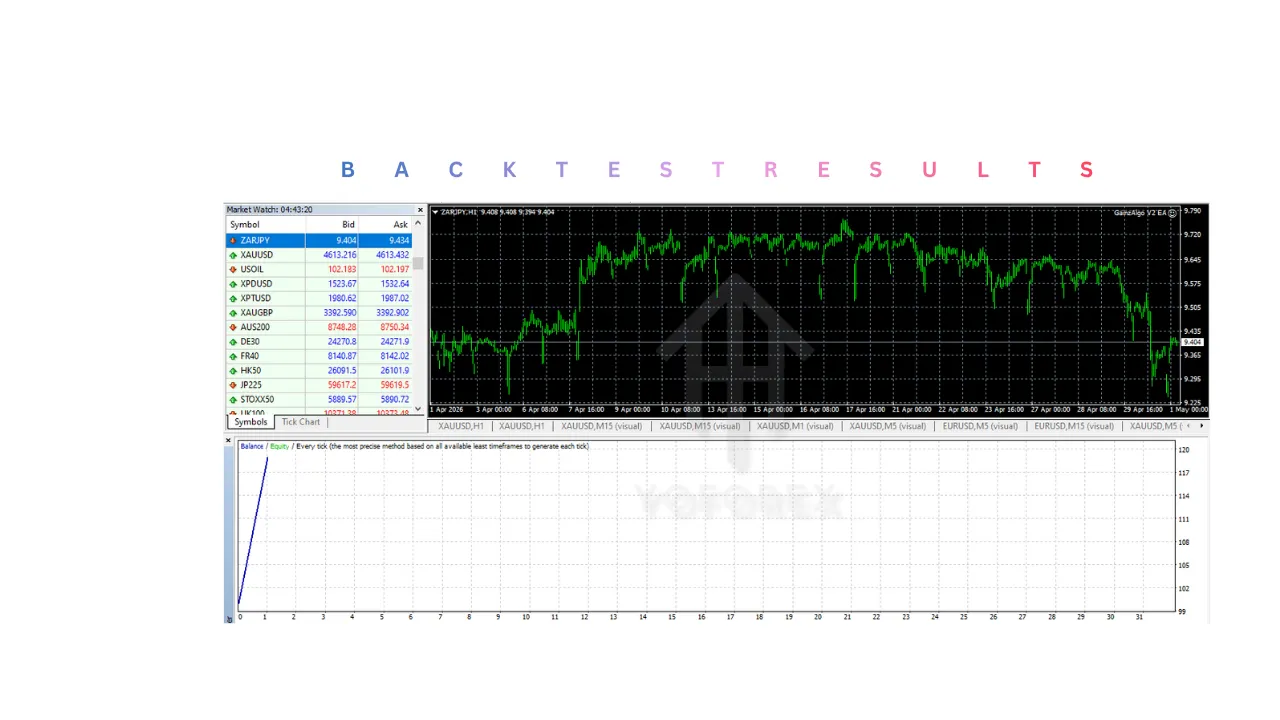Click USOIL ask value 102.197
Image resolution: width=1280 pixels, height=720 pixels.
pyautogui.click(x=395, y=270)
